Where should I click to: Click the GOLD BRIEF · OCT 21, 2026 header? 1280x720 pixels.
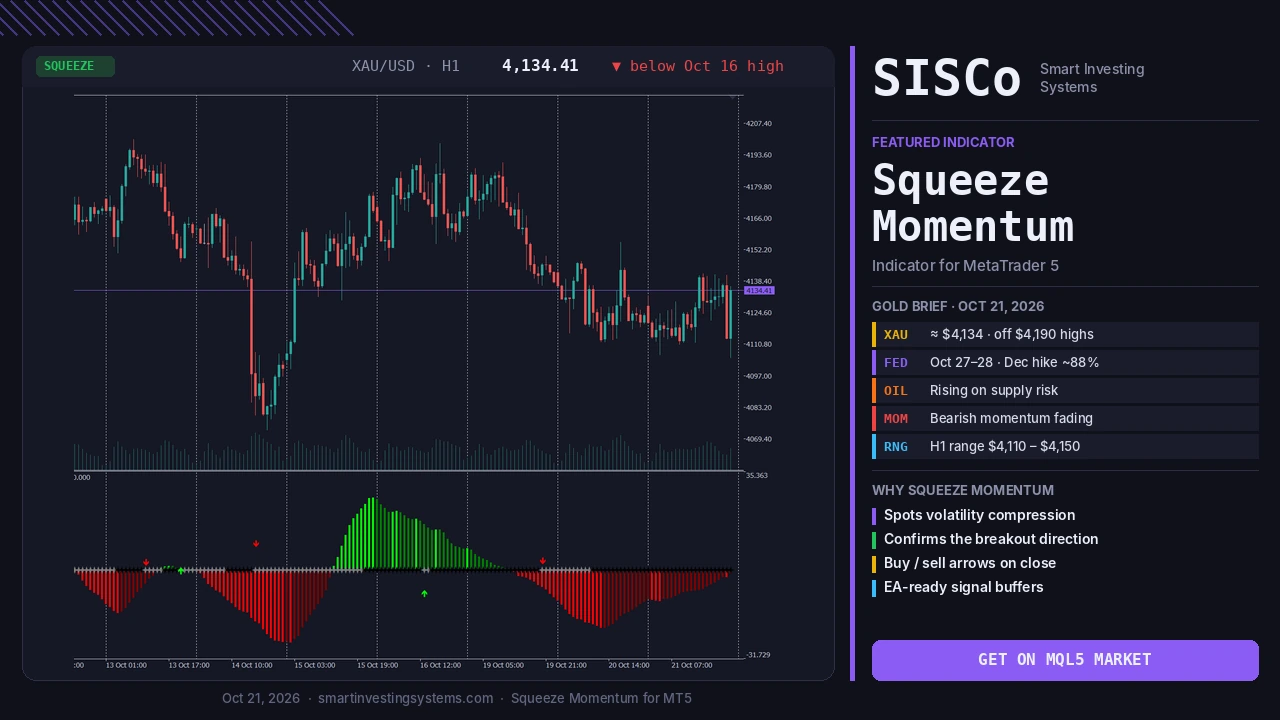coord(958,306)
